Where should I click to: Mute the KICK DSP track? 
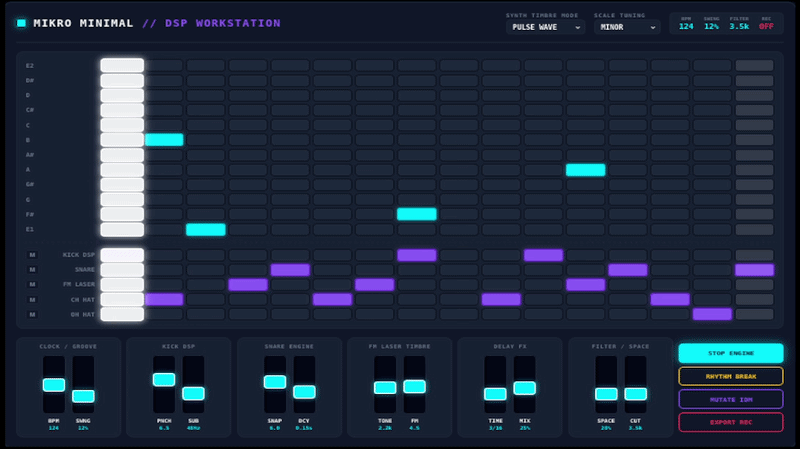(32, 255)
